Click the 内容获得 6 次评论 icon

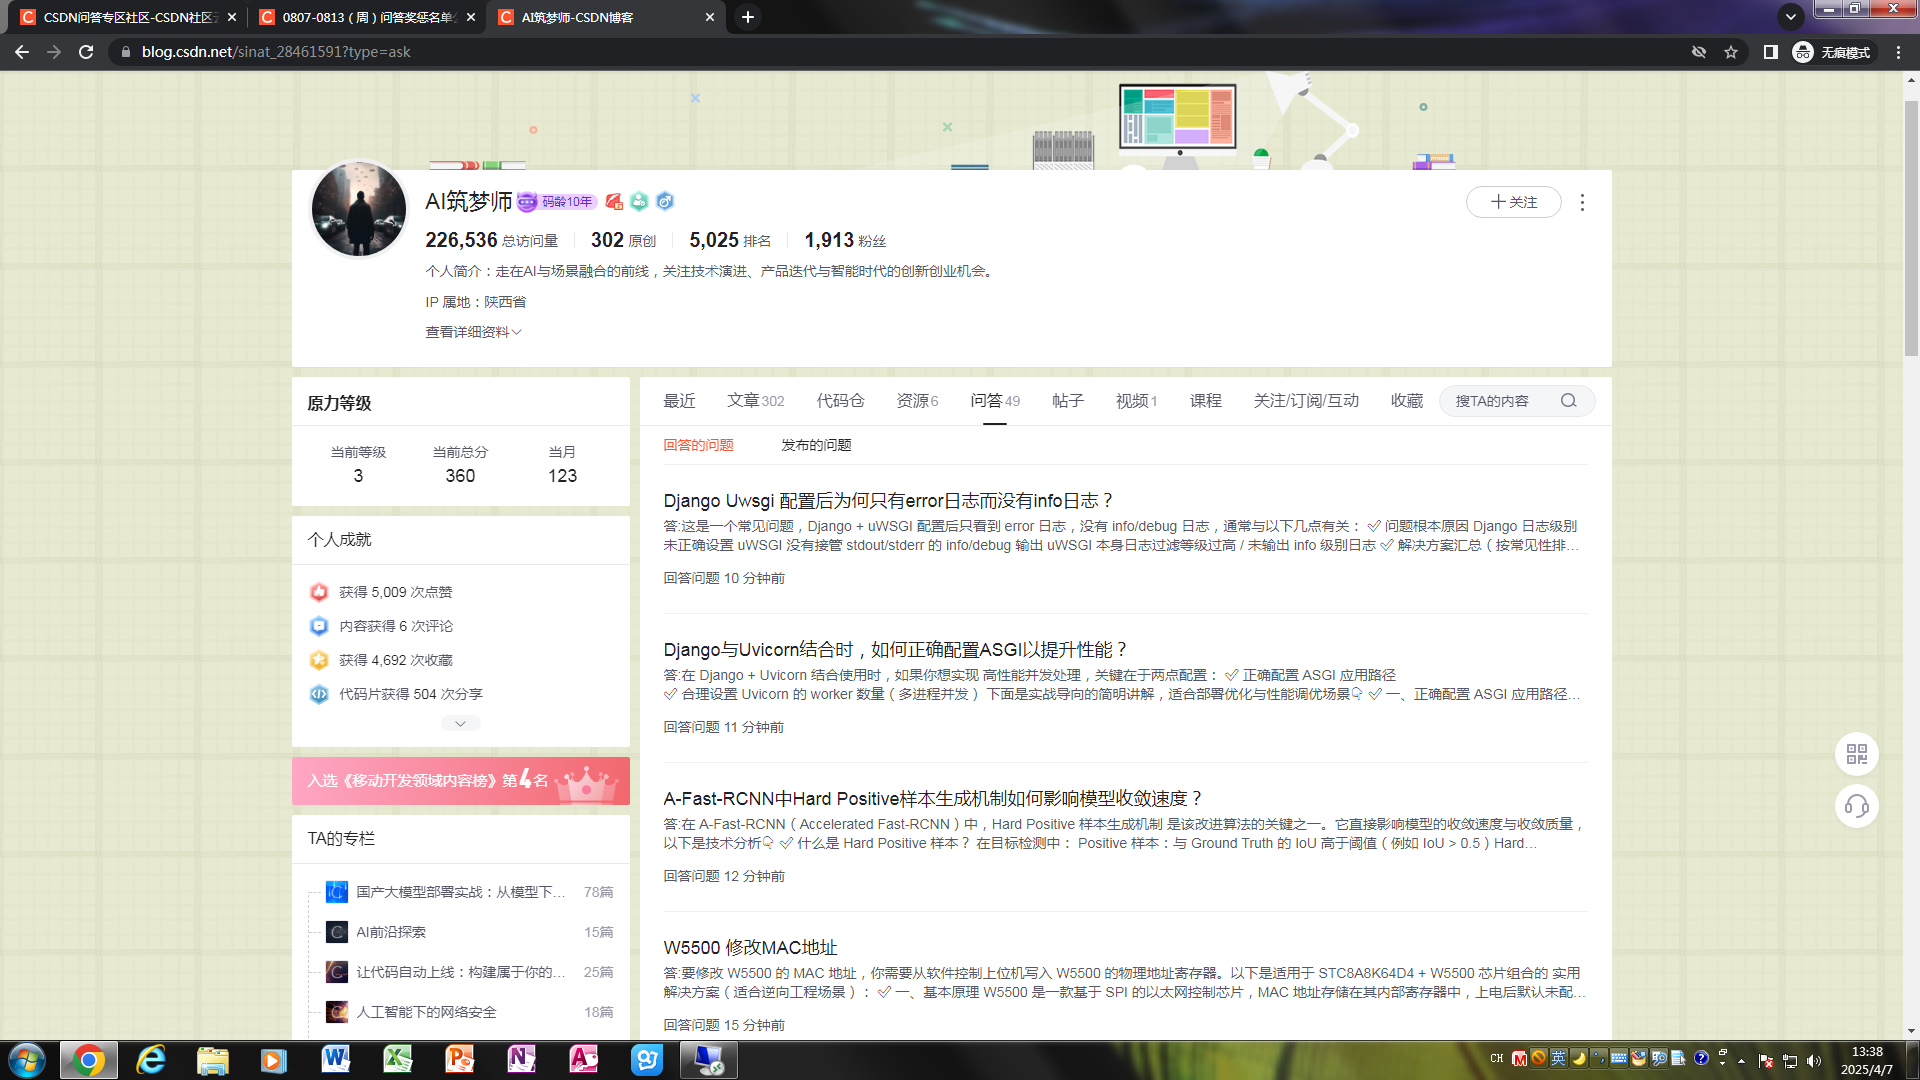pos(319,626)
